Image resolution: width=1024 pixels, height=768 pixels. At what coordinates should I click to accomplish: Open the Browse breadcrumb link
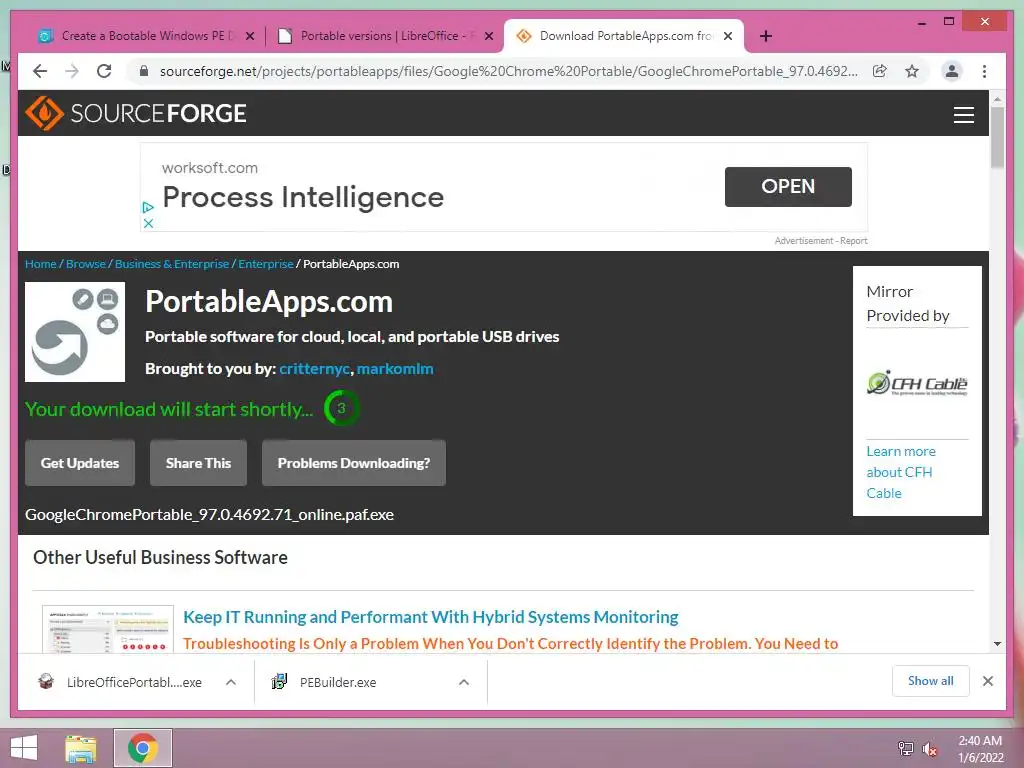tap(86, 264)
